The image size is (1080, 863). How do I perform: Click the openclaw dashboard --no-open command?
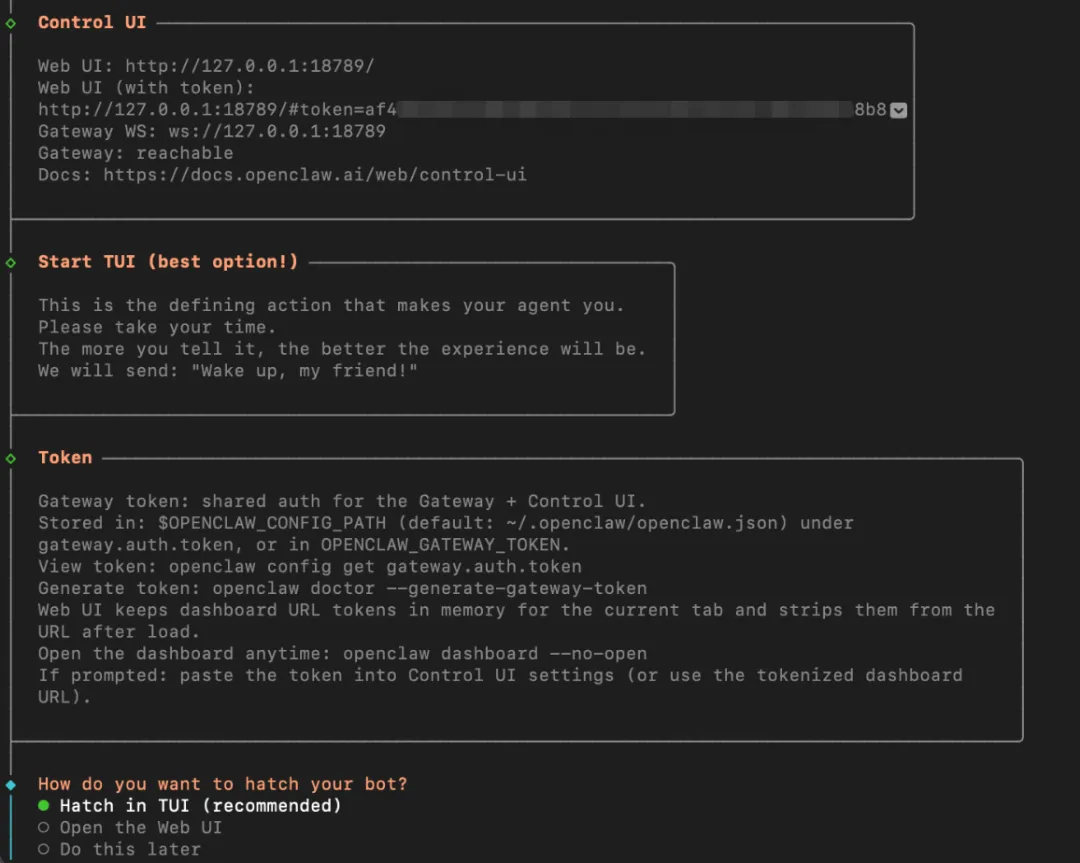click(x=495, y=654)
